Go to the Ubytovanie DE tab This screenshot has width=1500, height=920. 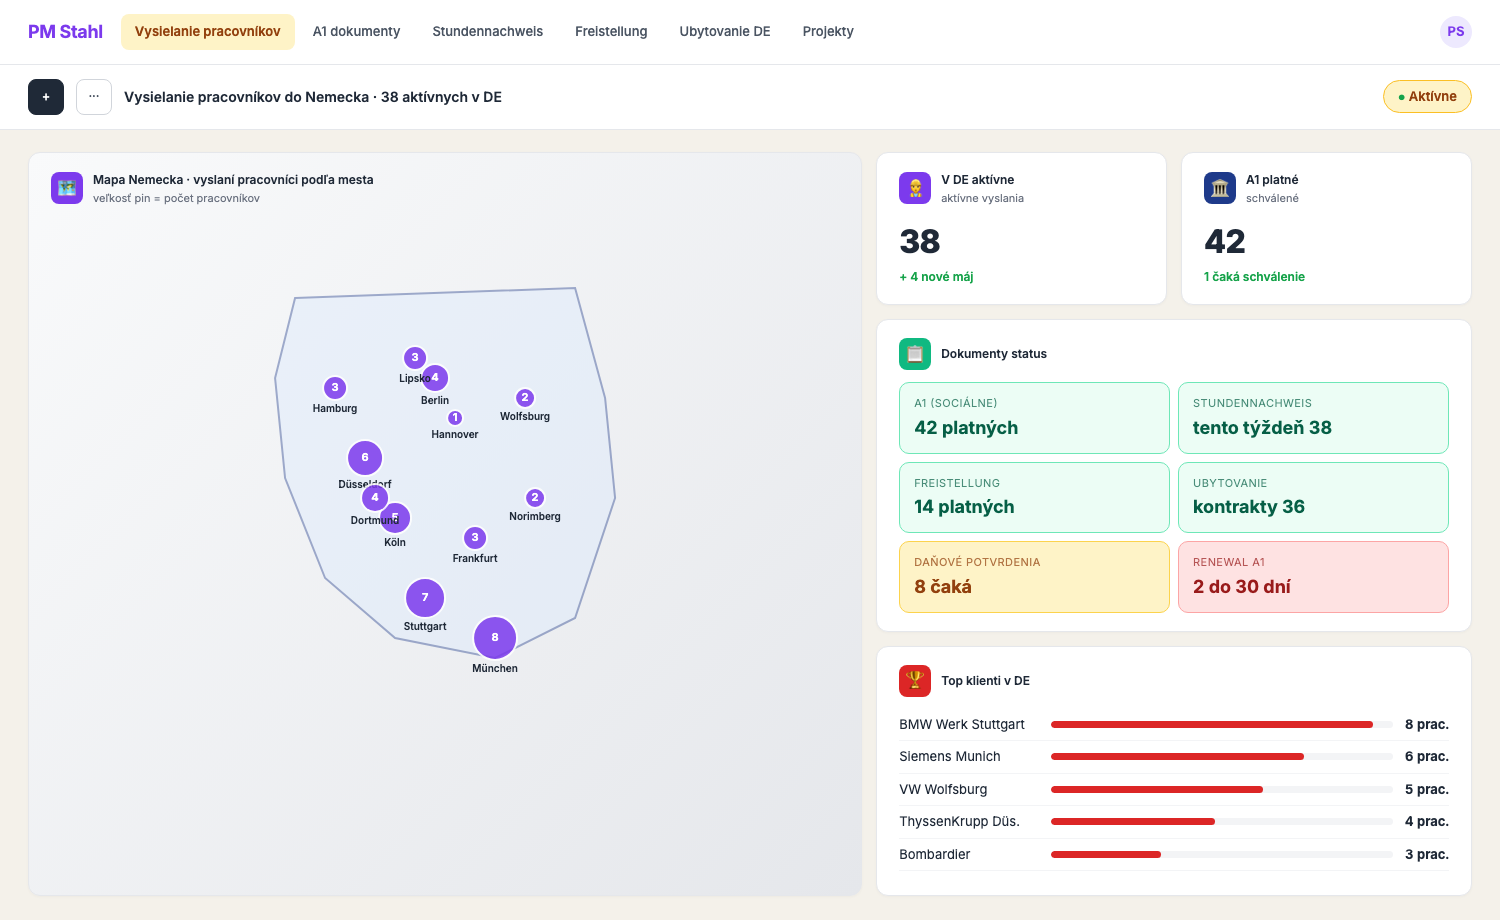coord(725,32)
